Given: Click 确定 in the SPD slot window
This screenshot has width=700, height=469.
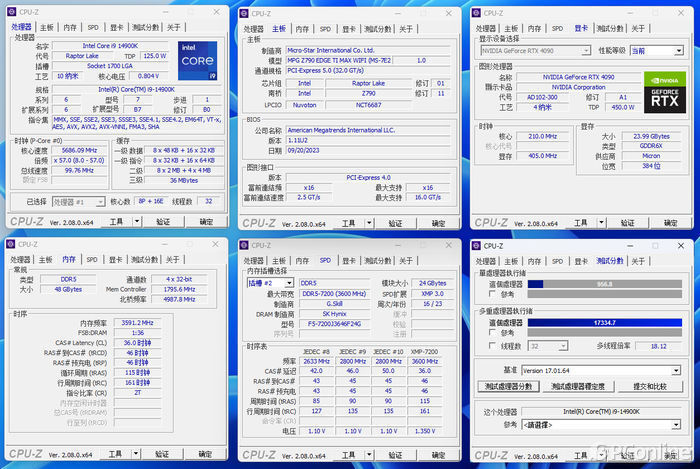Looking at the screenshot, I should [x=438, y=455].
